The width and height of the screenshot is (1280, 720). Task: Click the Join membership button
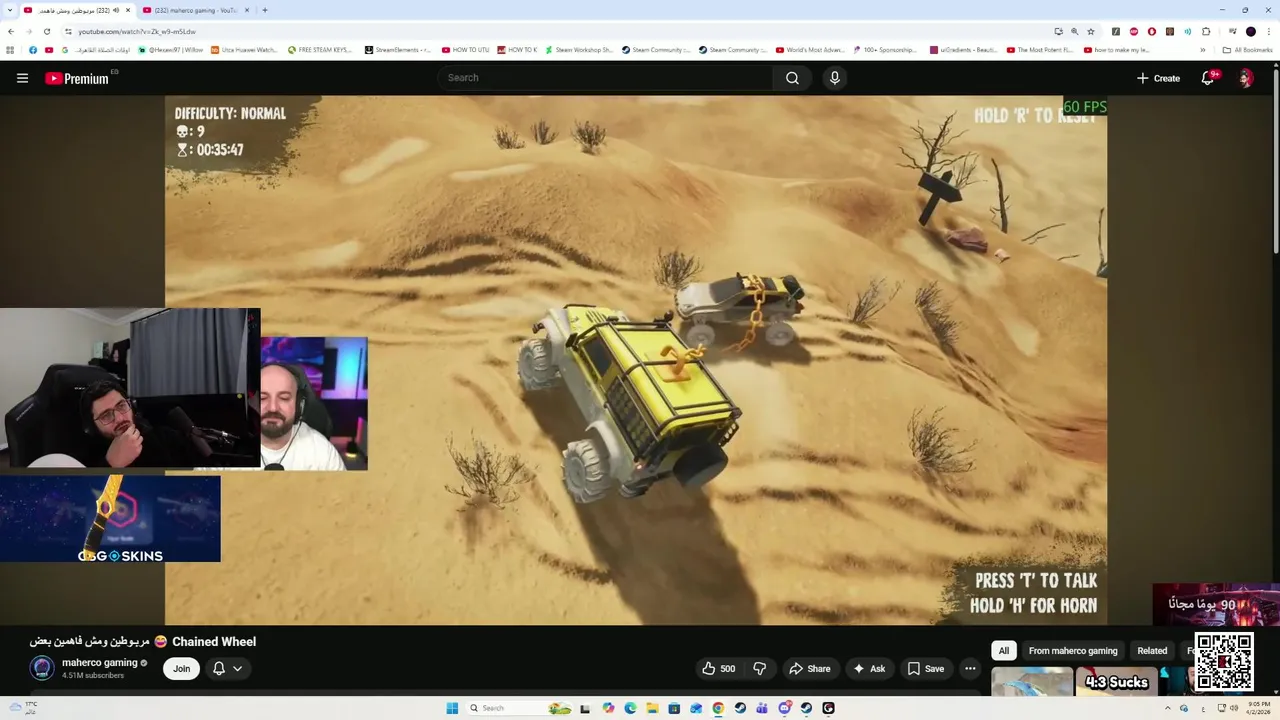(x=181, y=669)
